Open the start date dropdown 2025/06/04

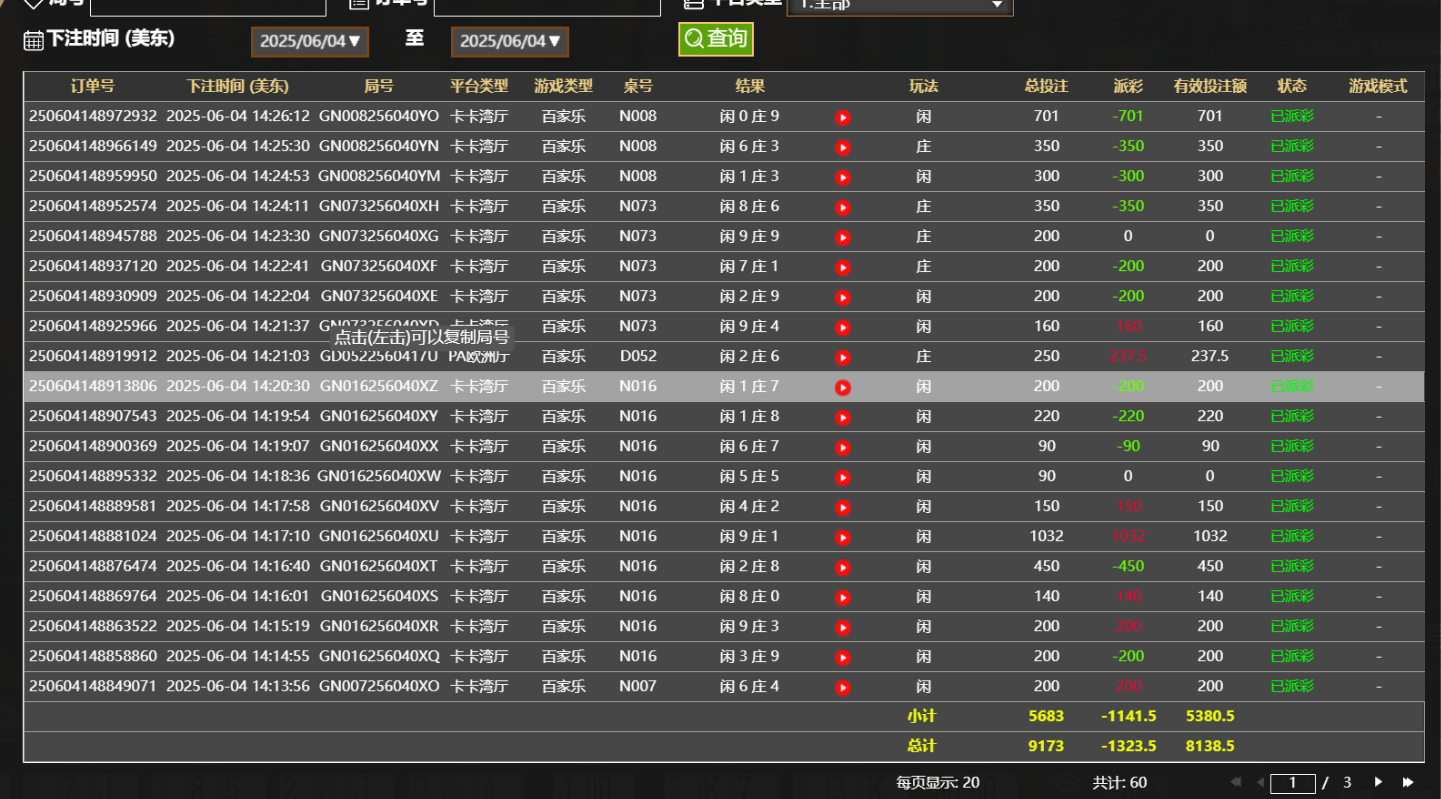(310, 41)
